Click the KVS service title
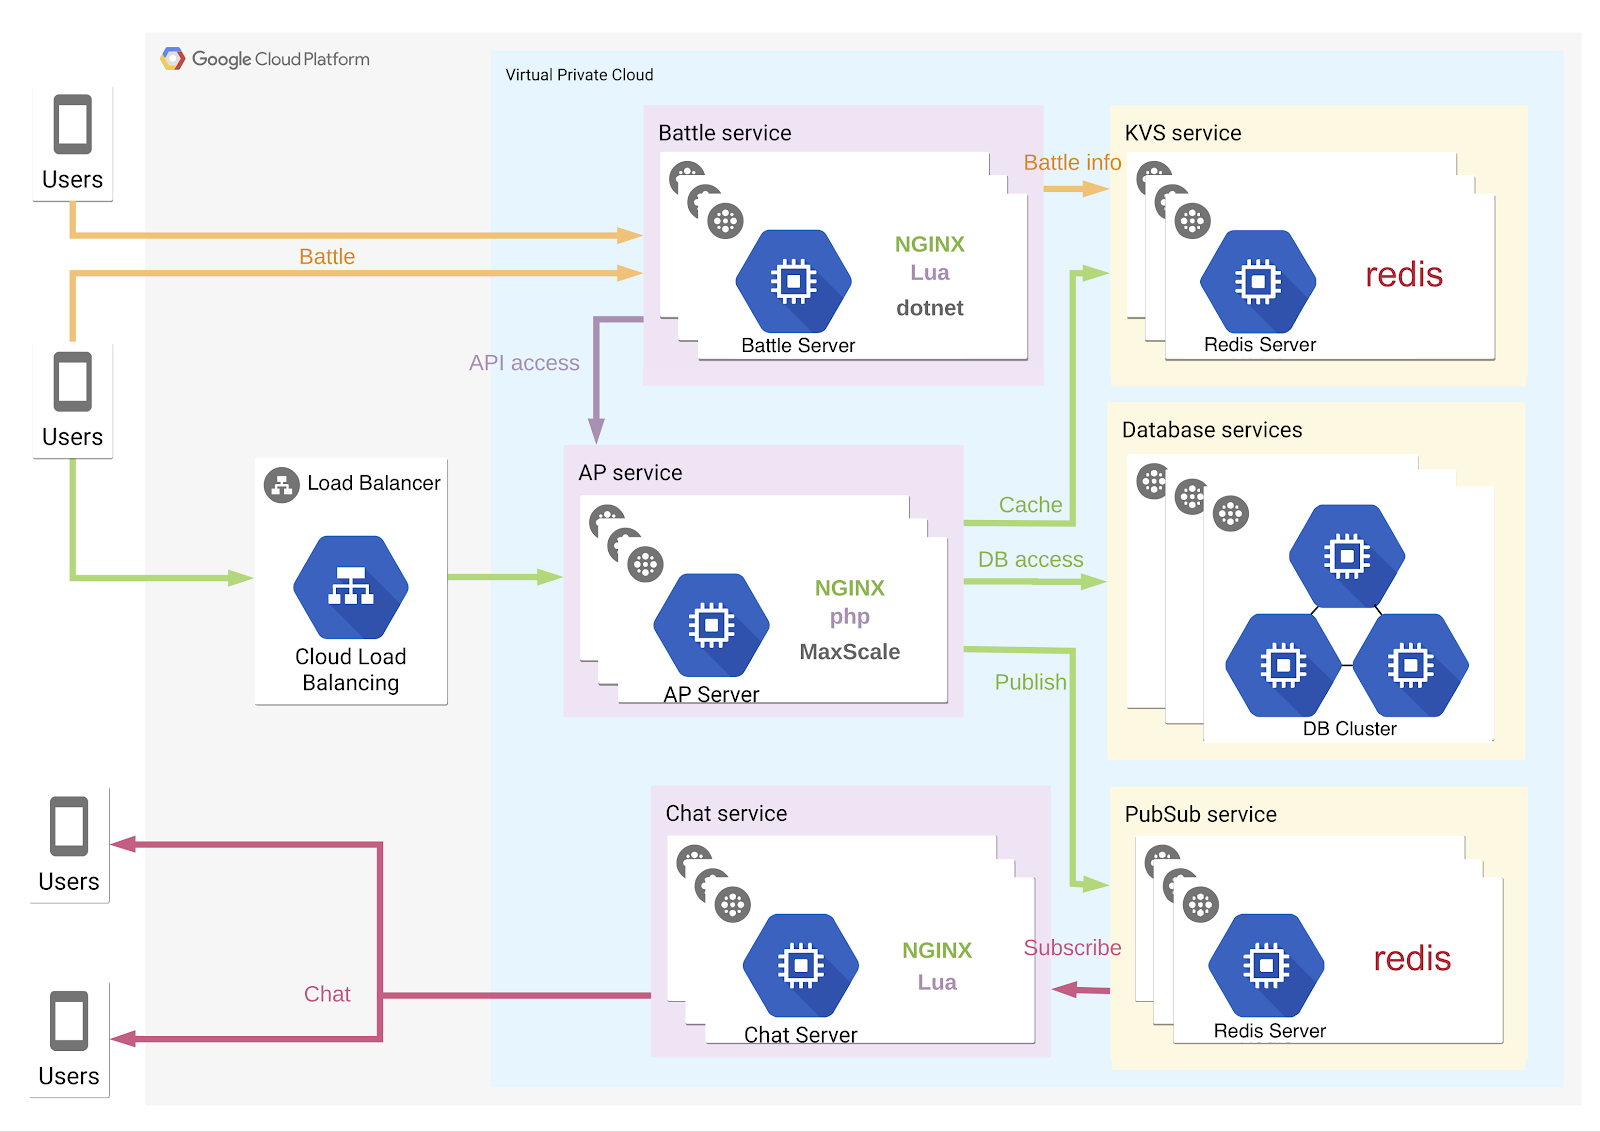 click(1183, 133)
